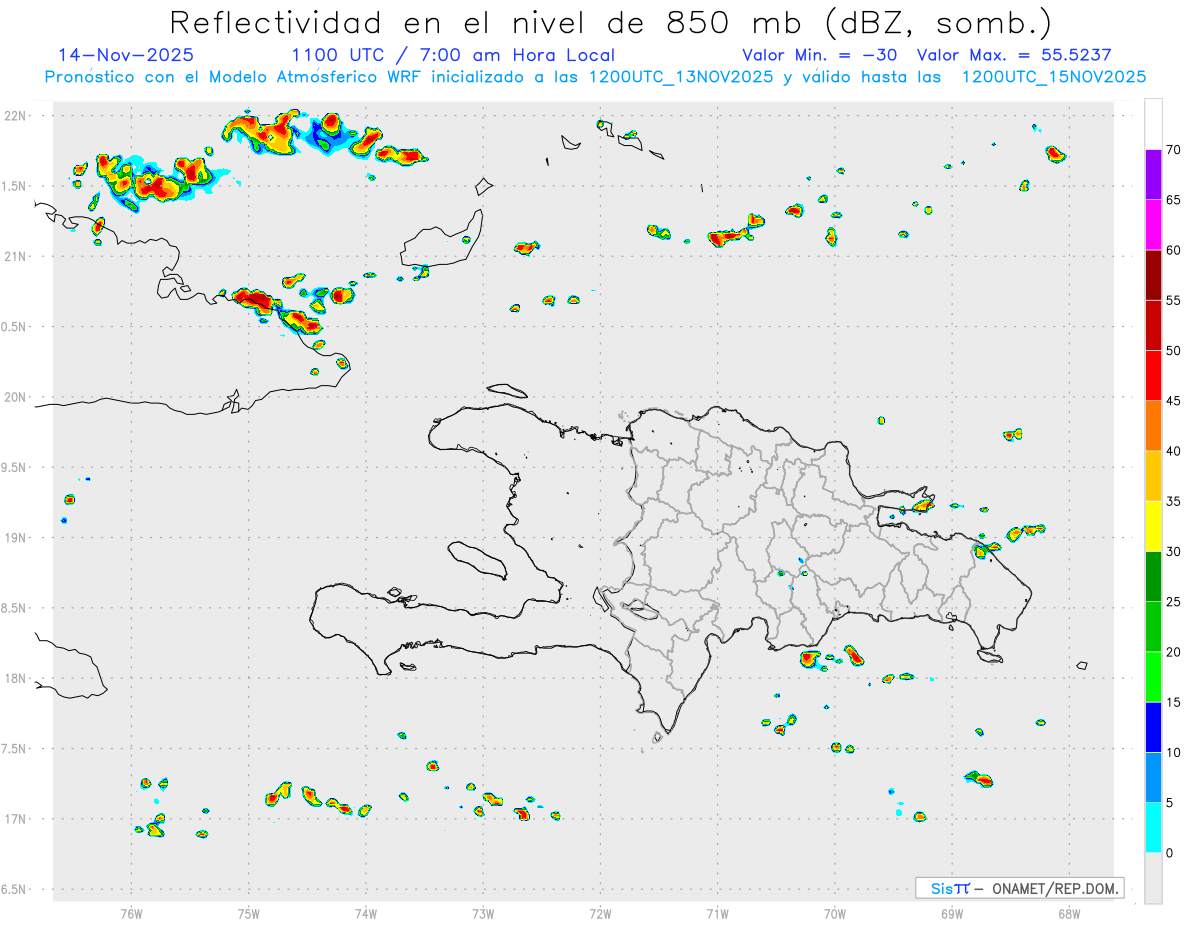This screenshot has height=927, width=1200.
Task: Click the '18N' latitude label
Action: (x=16, y=678)
